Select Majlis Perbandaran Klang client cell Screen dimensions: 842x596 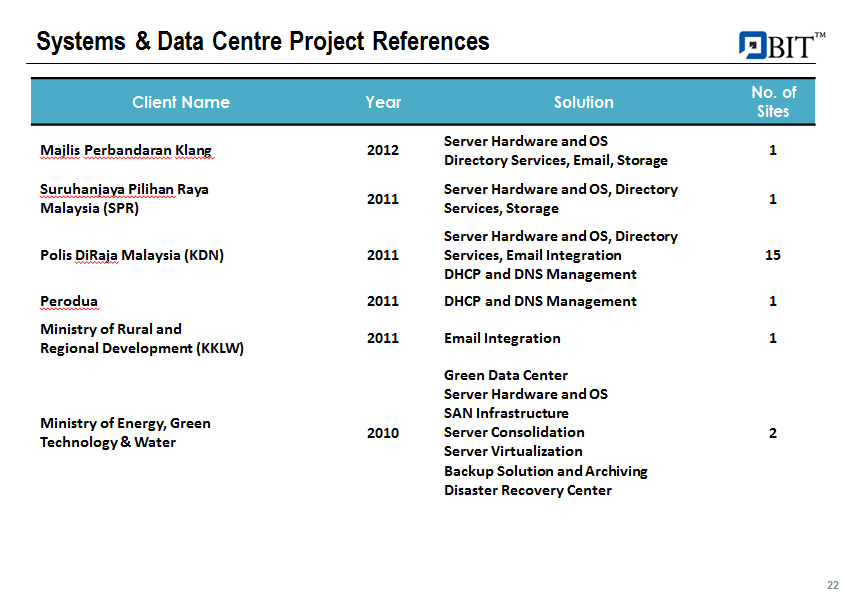(126, 150)
